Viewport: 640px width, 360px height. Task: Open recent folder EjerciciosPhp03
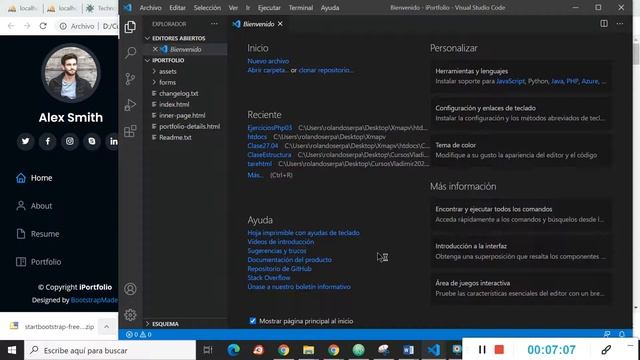click(269, 128)
